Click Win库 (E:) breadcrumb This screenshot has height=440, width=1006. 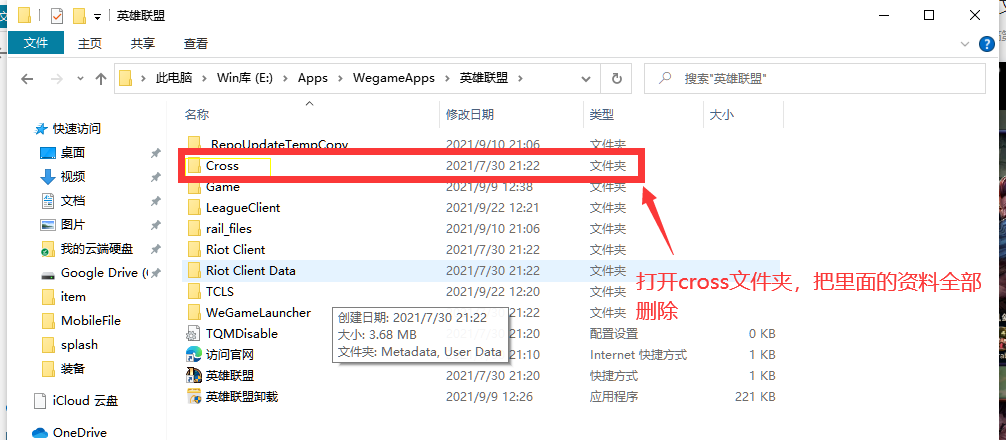tap(245, 78)
